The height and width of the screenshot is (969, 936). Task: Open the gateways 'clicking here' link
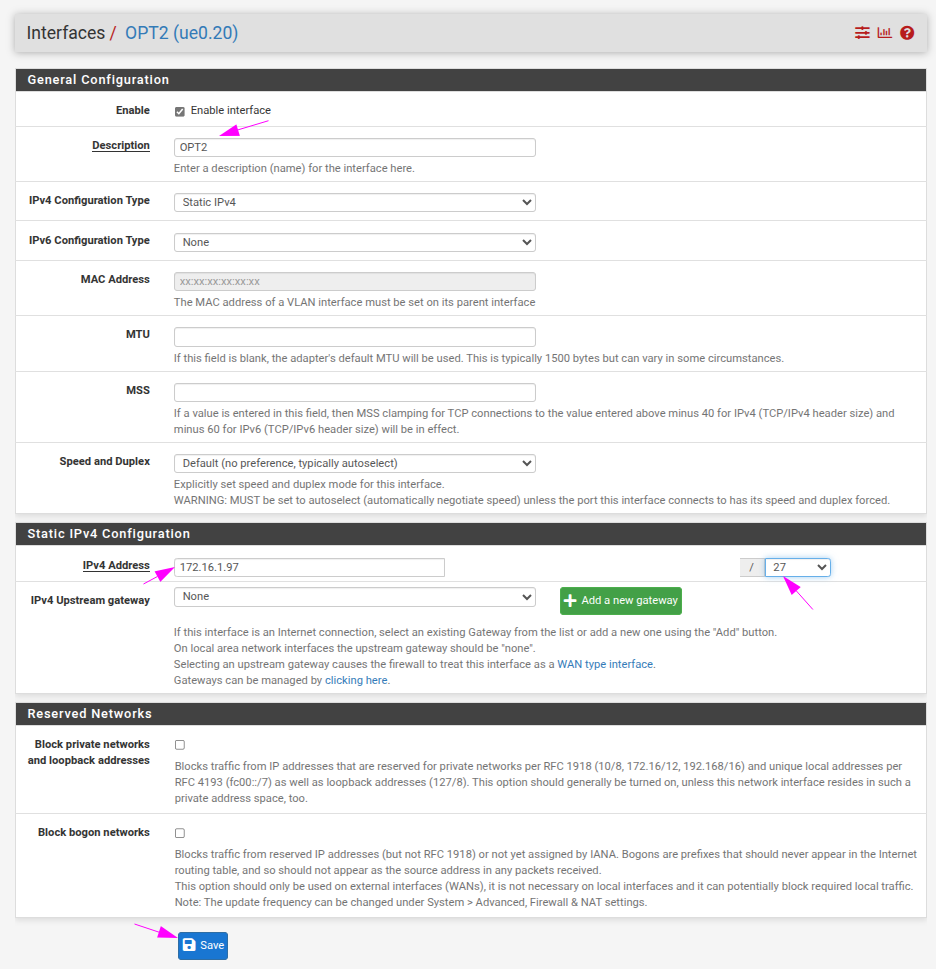[x=357, y=680]
